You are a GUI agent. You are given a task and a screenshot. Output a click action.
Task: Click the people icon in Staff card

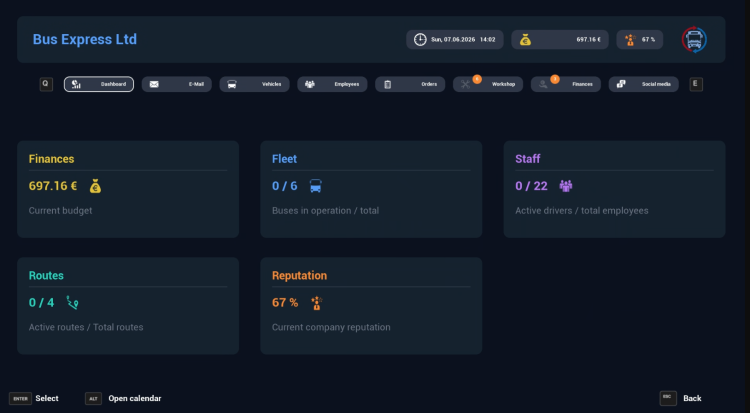(566, 186)
